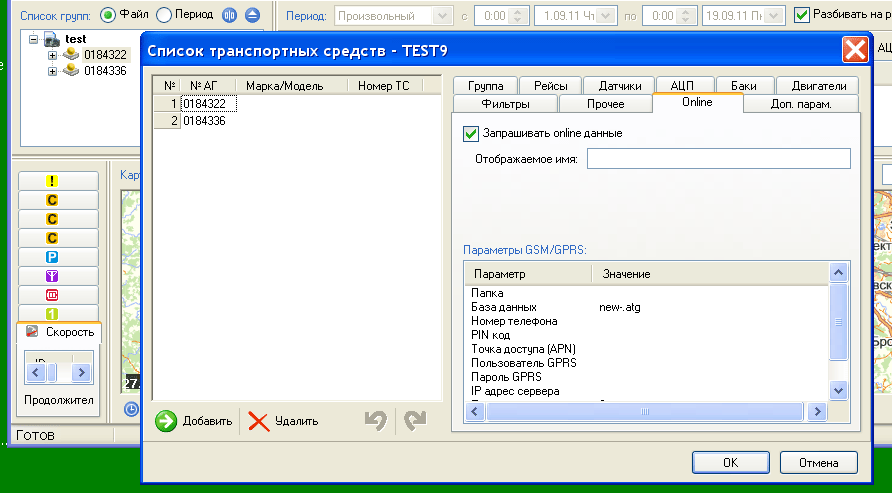The image size is (892, 493).
Task: Click scroll up arrow in GSM parameters list
Action: 839,272
